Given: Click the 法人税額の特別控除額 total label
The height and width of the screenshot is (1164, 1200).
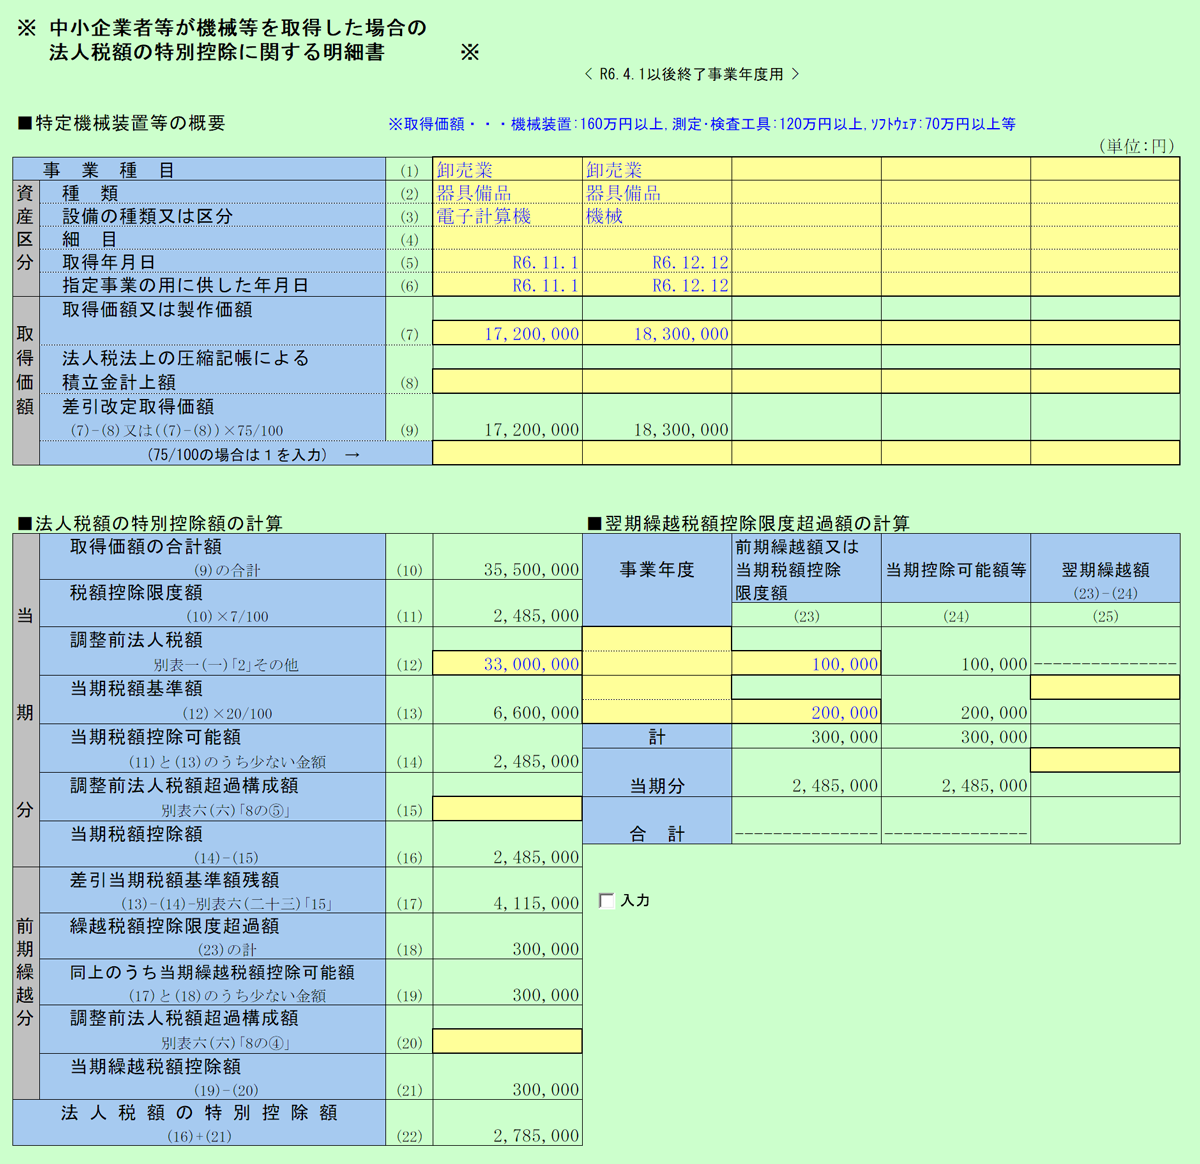Looking at the screenshot, I should pos(199,1112).
